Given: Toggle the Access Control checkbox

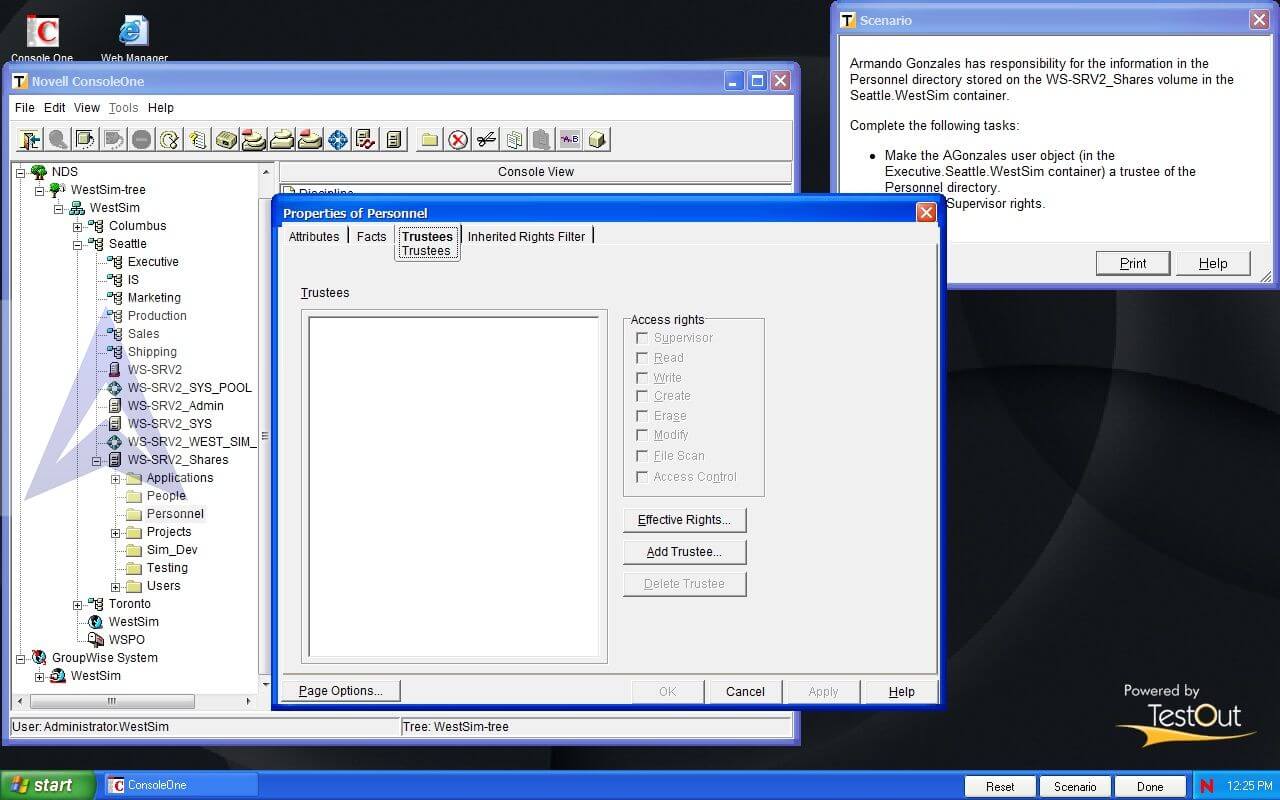Looking at the screenshot, I should tap(642, 477).
